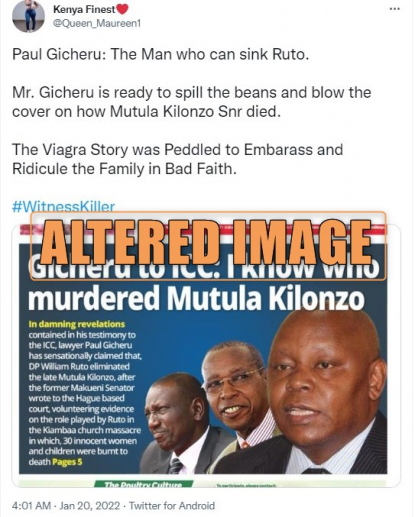Click 'In damning revelations' highlighted text

point(77,324)
